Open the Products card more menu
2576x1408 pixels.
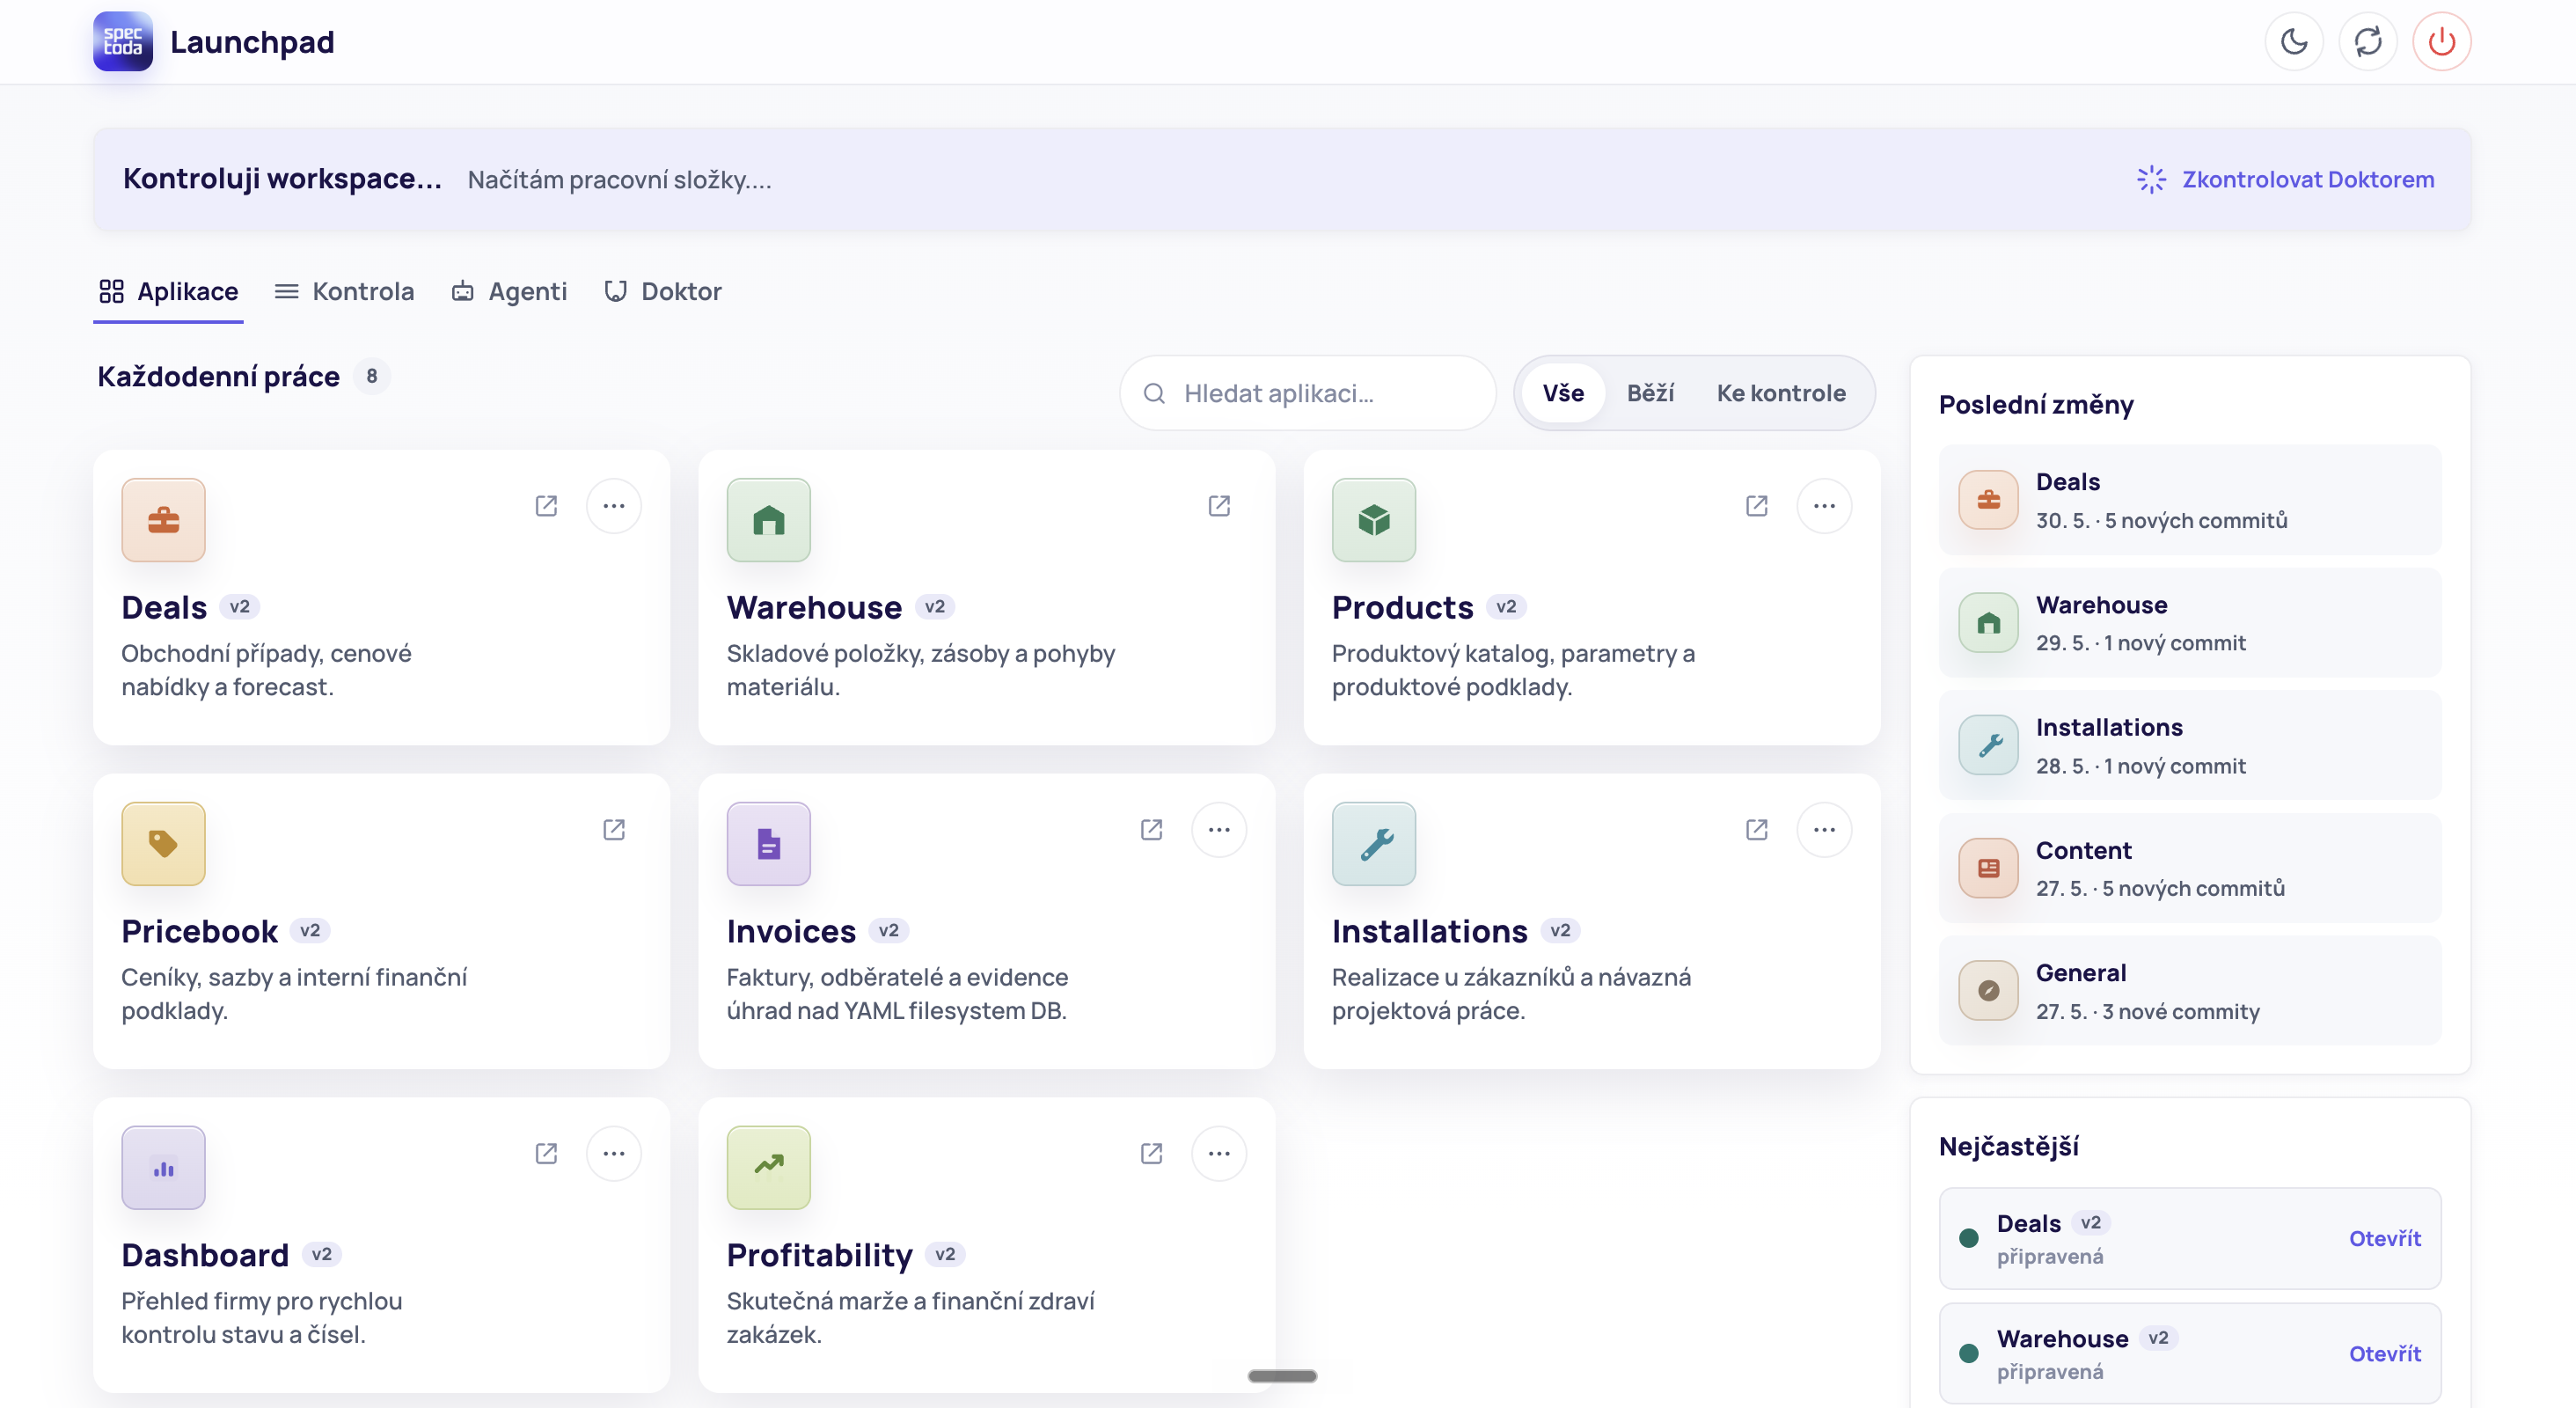(x=1825, y=506)
